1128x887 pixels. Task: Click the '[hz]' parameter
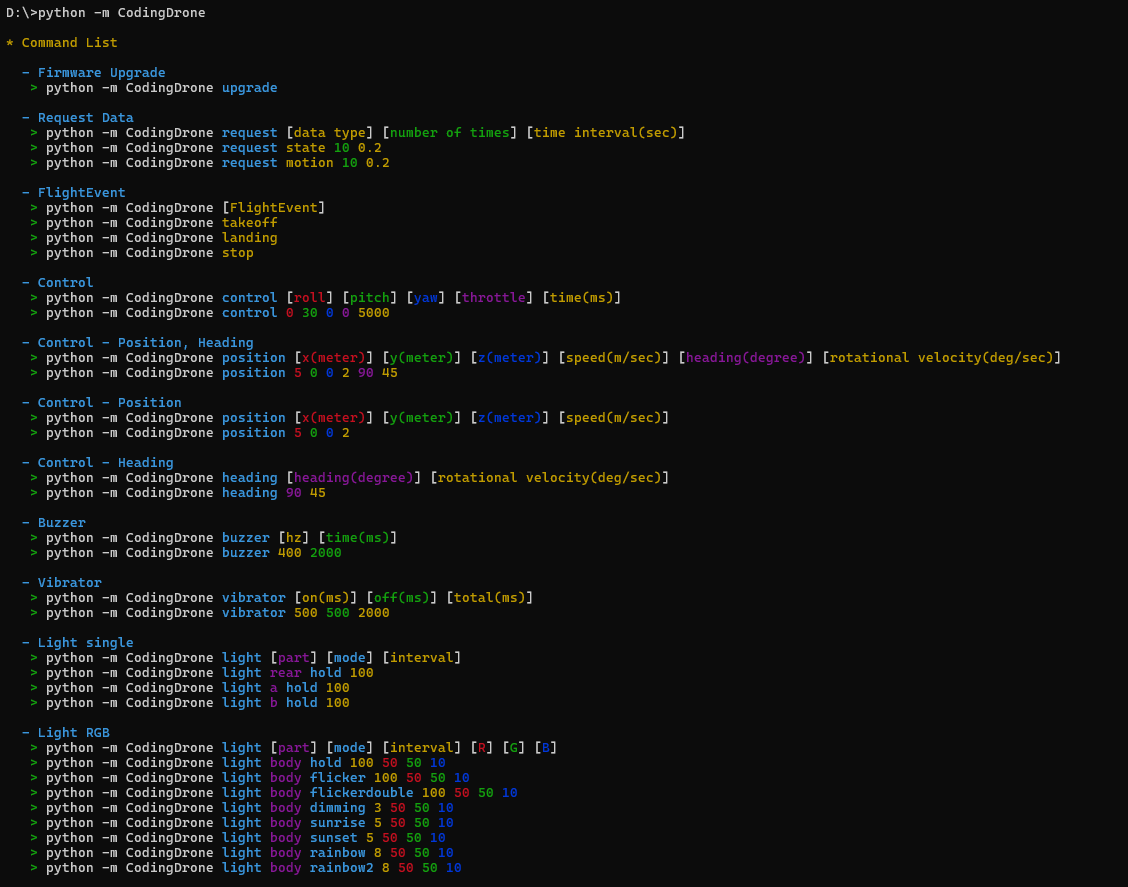click(x=294, y=538)
